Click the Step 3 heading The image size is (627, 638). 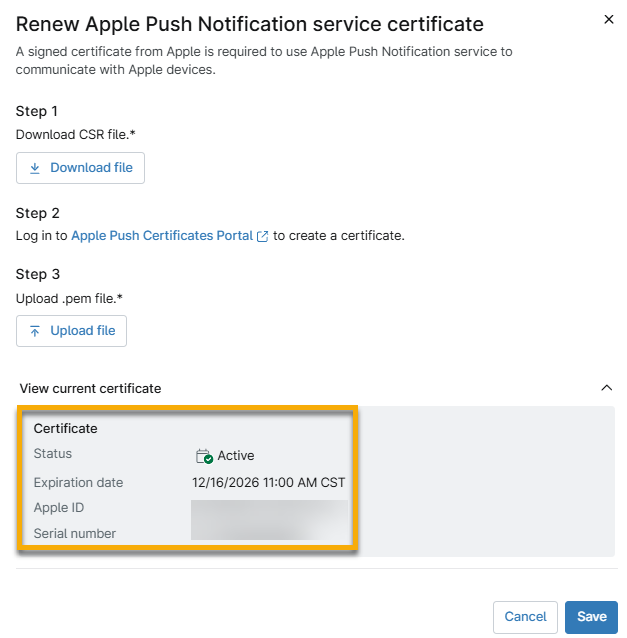click(37, 274)
